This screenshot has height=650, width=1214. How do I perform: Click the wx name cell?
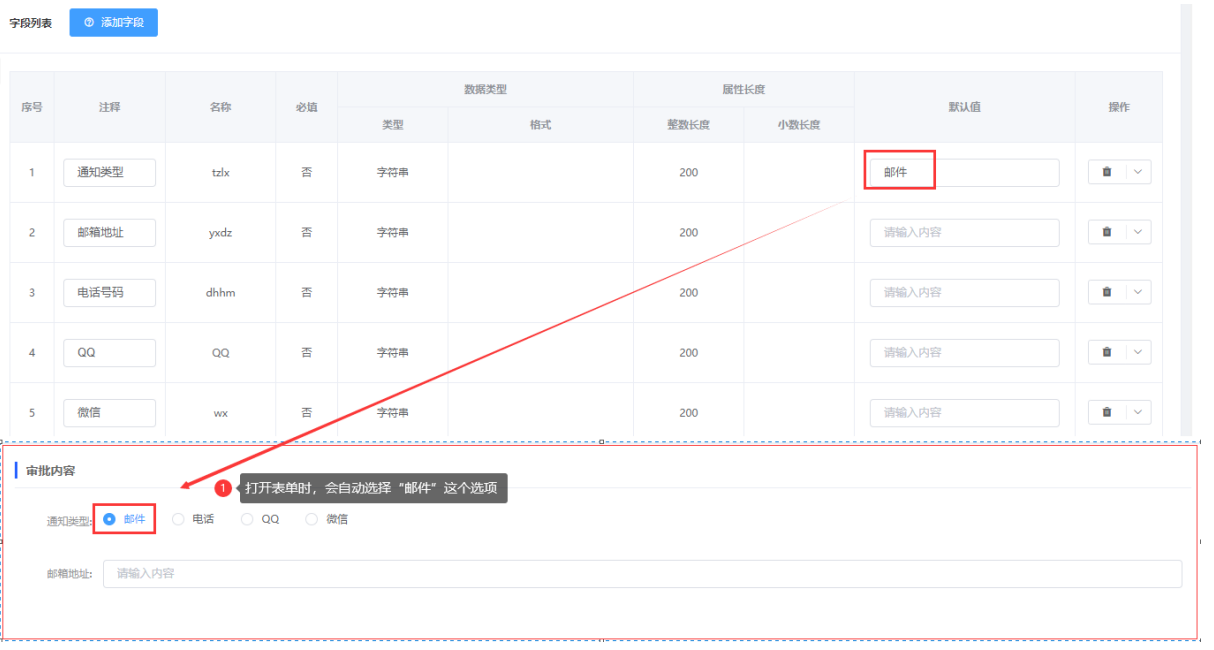(x=220, y=412)
